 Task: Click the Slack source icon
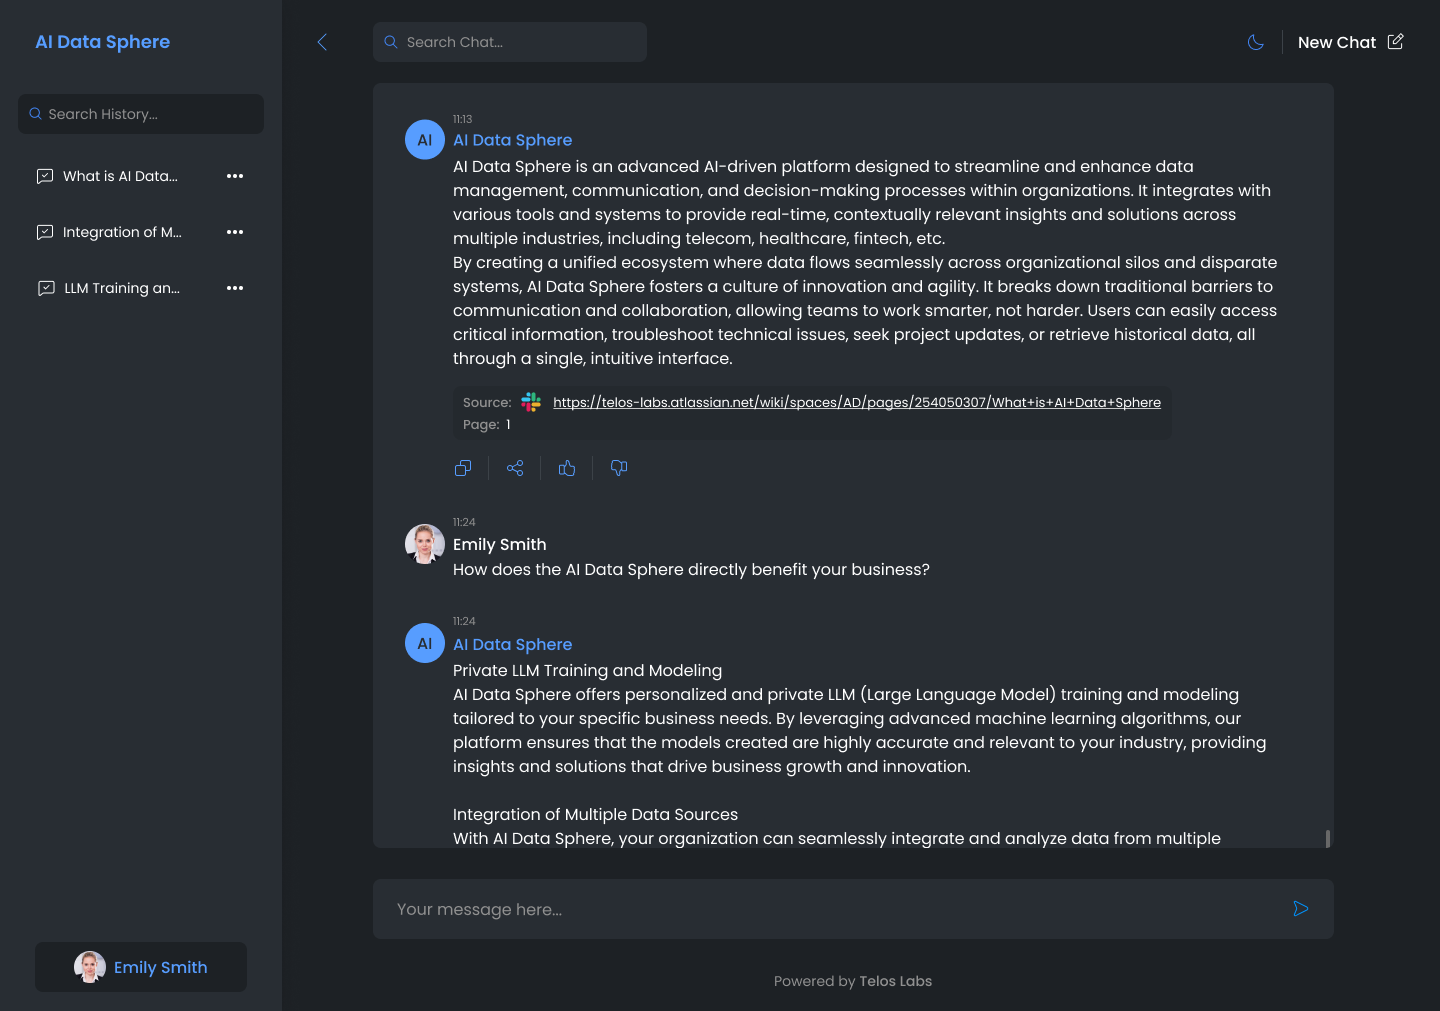point(531,402)
